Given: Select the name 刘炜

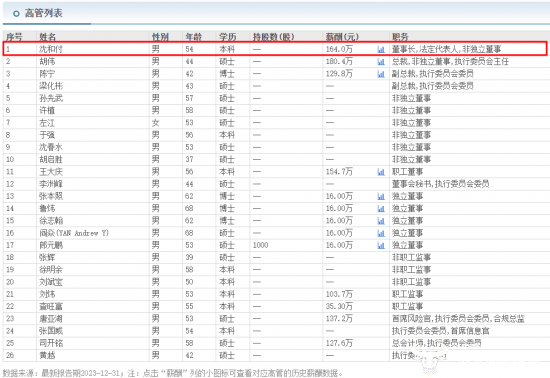Looking at the screenshot, I should tap(47, 295).
